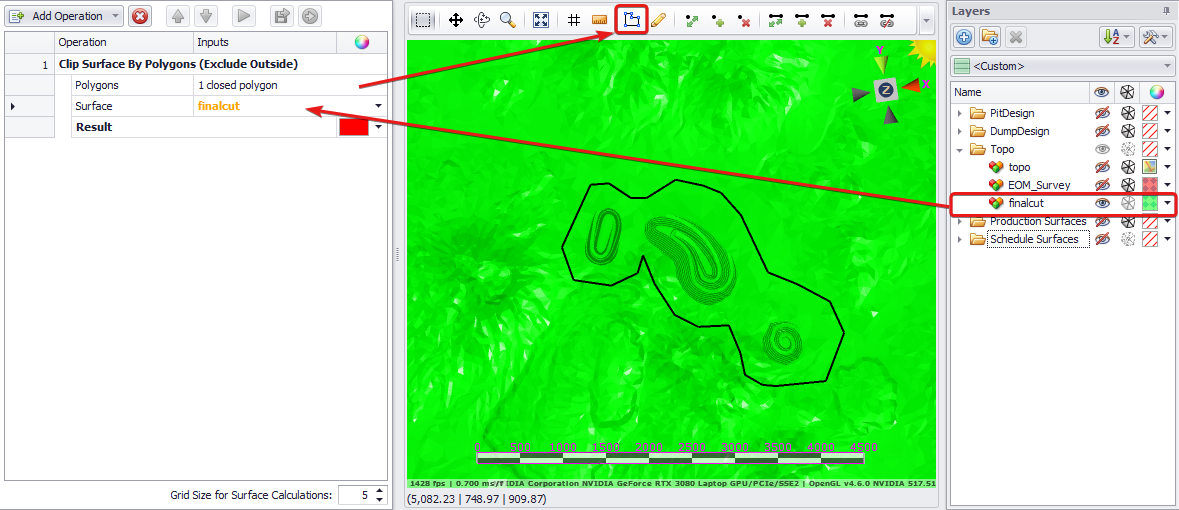Click the add new layer icon

964,37
